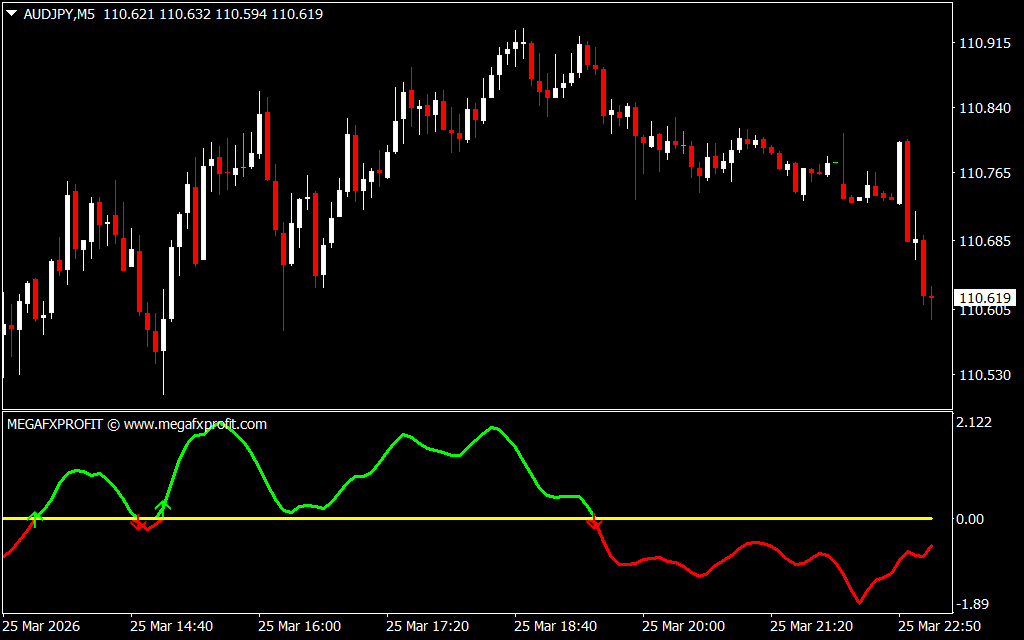This screenshot has height=640, width=1024.
Task: Click the first green up arrow signal
Action: point(36,516)
